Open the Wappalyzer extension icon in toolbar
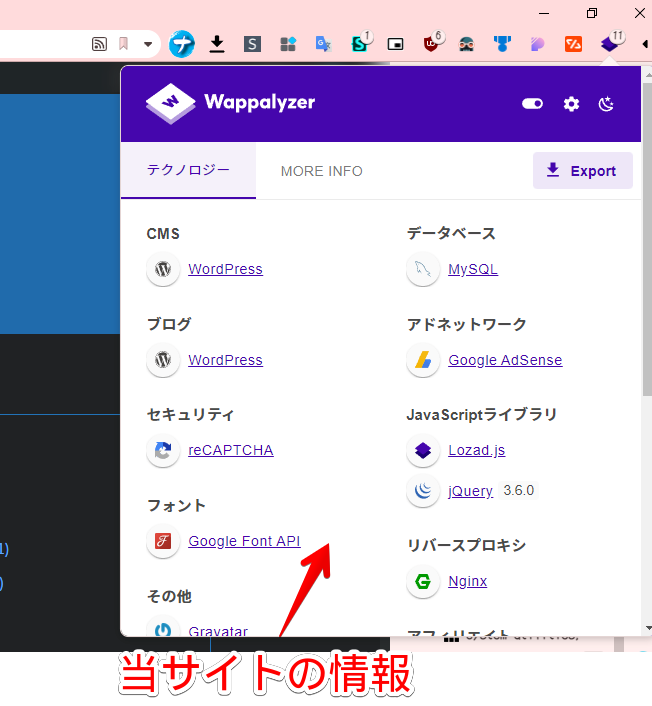Screen dimensions: 652x706 pyautogui.click(x=610, y=44)
